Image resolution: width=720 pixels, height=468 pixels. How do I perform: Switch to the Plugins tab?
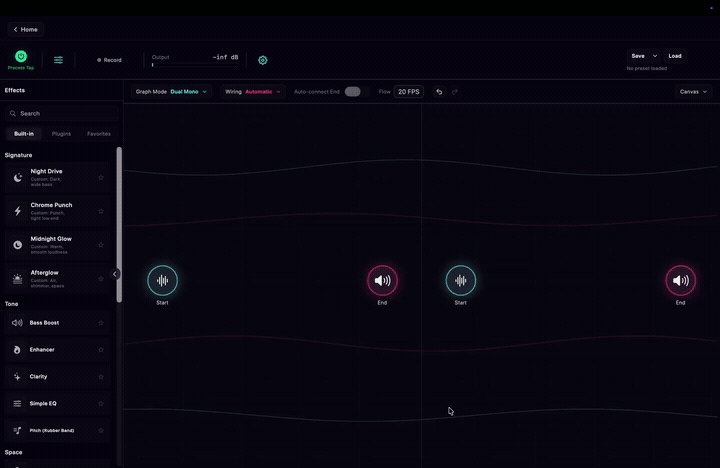[61, 134]
